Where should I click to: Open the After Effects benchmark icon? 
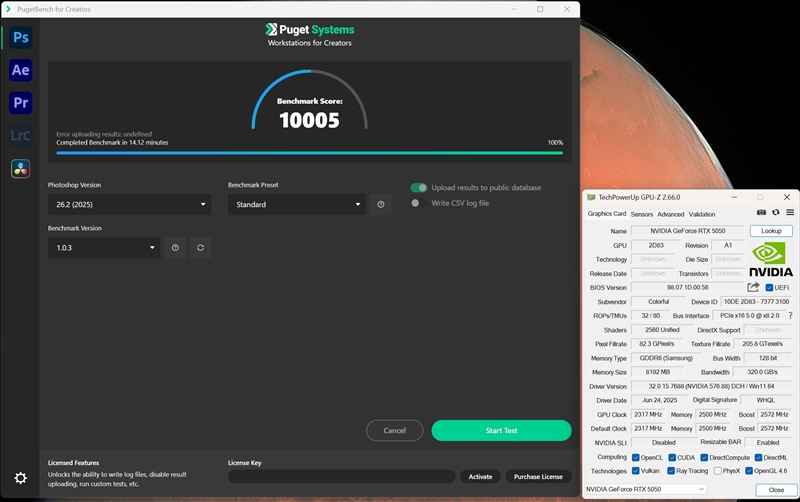(x=20, y=70)
